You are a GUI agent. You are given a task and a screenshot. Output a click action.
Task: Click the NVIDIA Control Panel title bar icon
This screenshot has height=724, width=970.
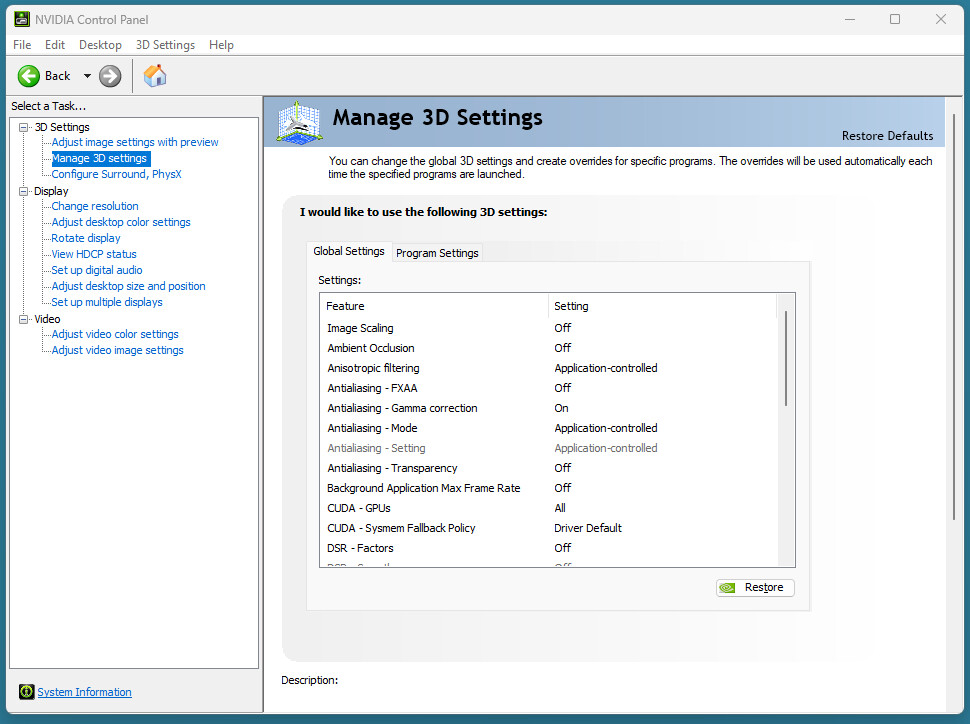[x=22, y=19]
